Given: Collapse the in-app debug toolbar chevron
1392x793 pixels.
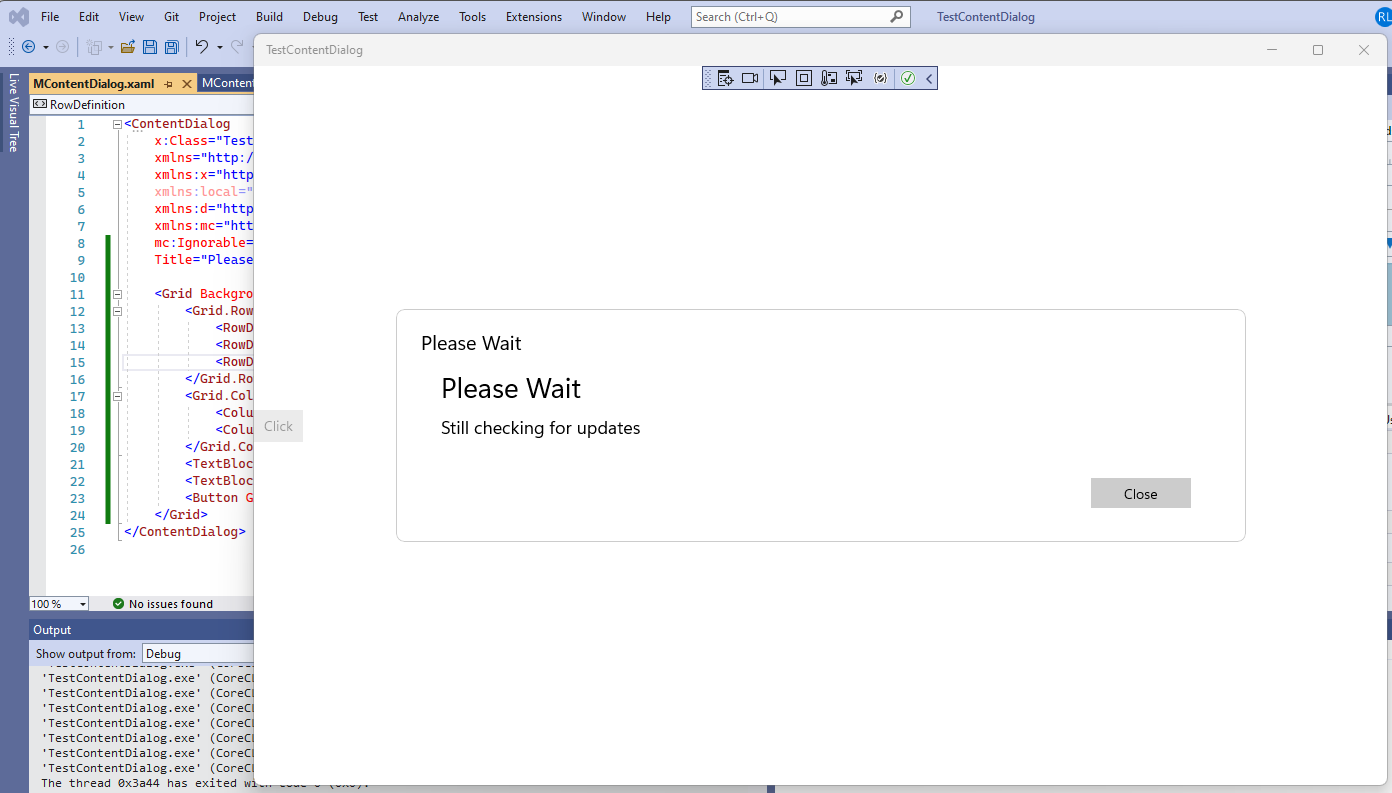Looking at the screenshot, I should (x=929, y=78).
